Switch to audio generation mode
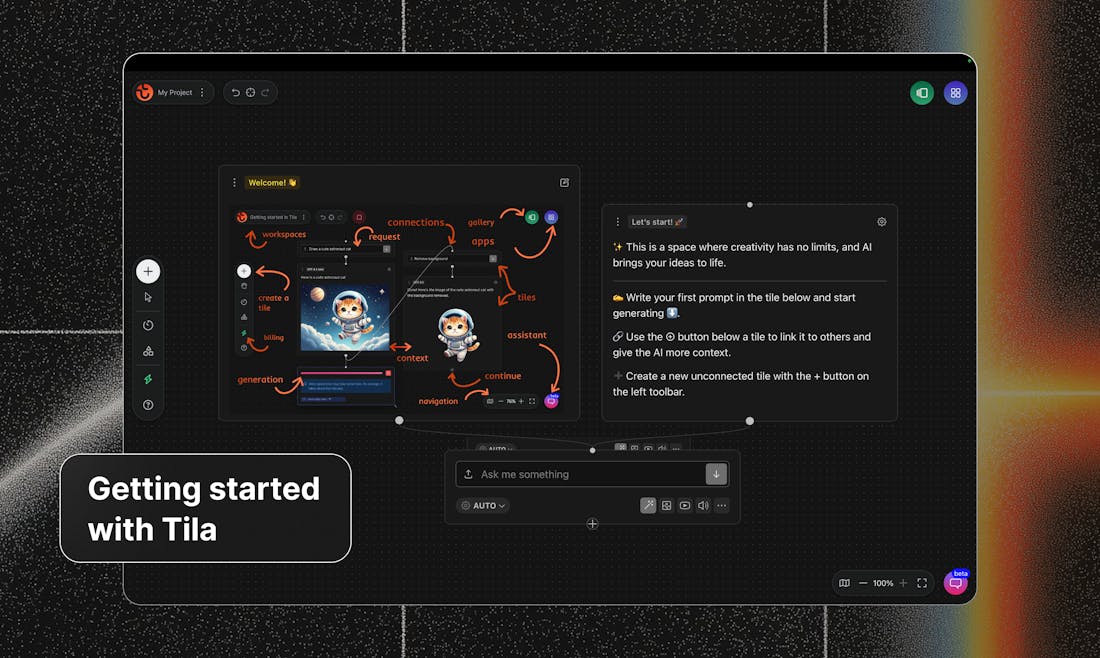Screen dimensions: 1100x658 point(703,505)
